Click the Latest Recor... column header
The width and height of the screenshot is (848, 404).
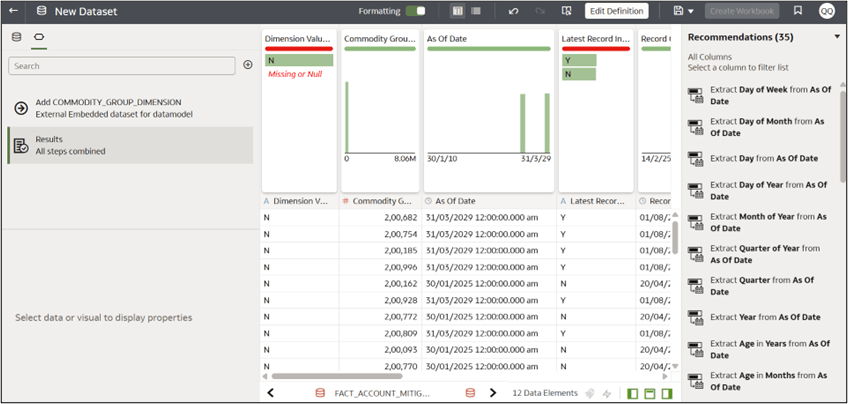click(596, 201)
